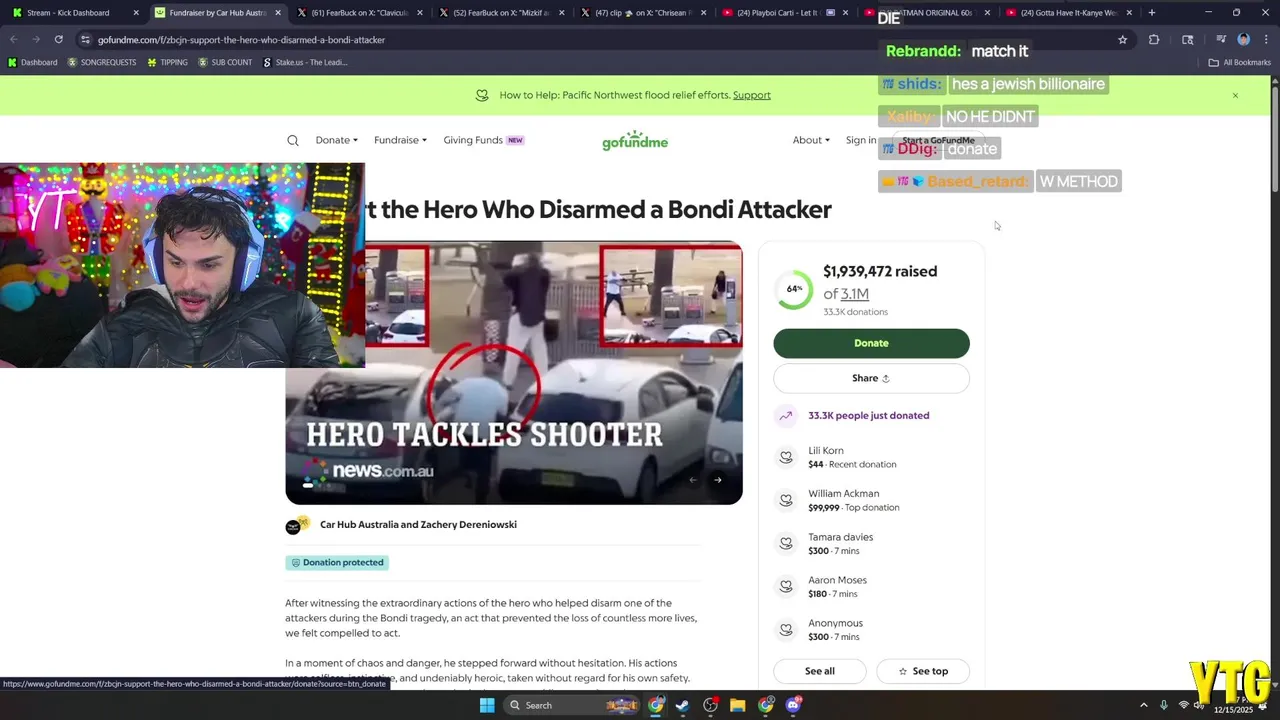The image size is (1280, 720).
Task: Click the Hero Tackles Shooter image
Action: [514, 372]
